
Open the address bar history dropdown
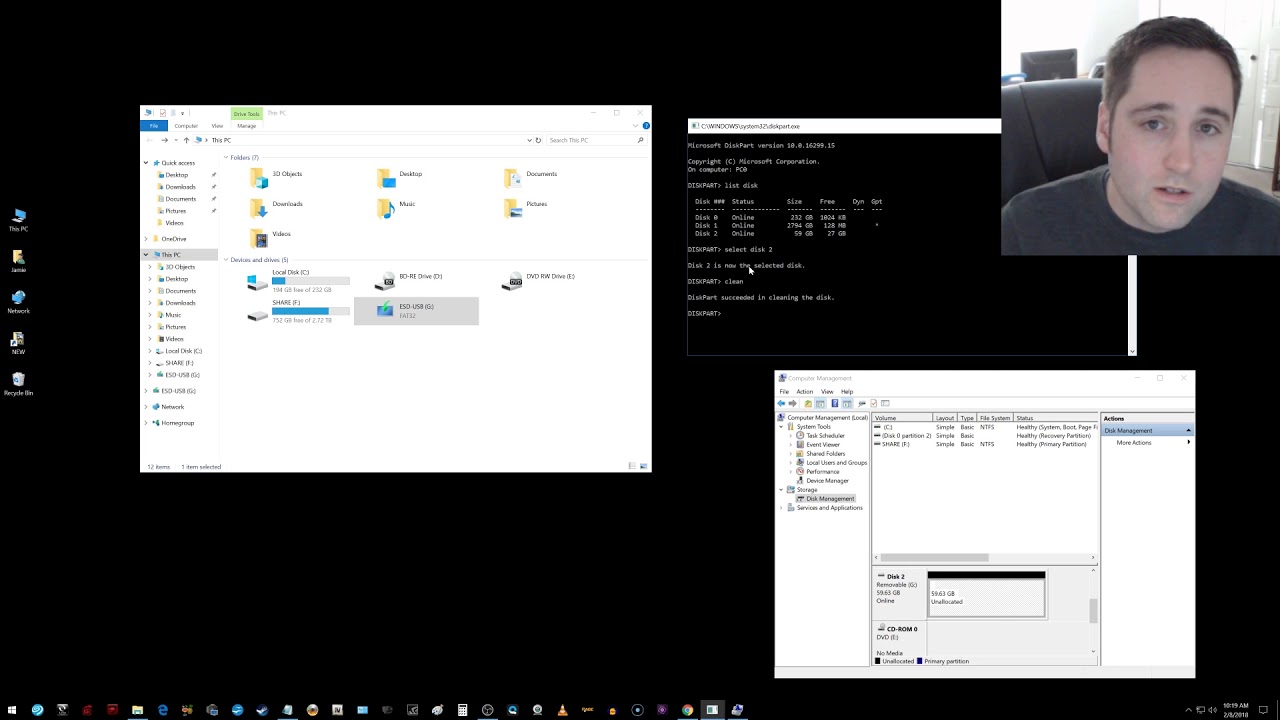[529, 140]
